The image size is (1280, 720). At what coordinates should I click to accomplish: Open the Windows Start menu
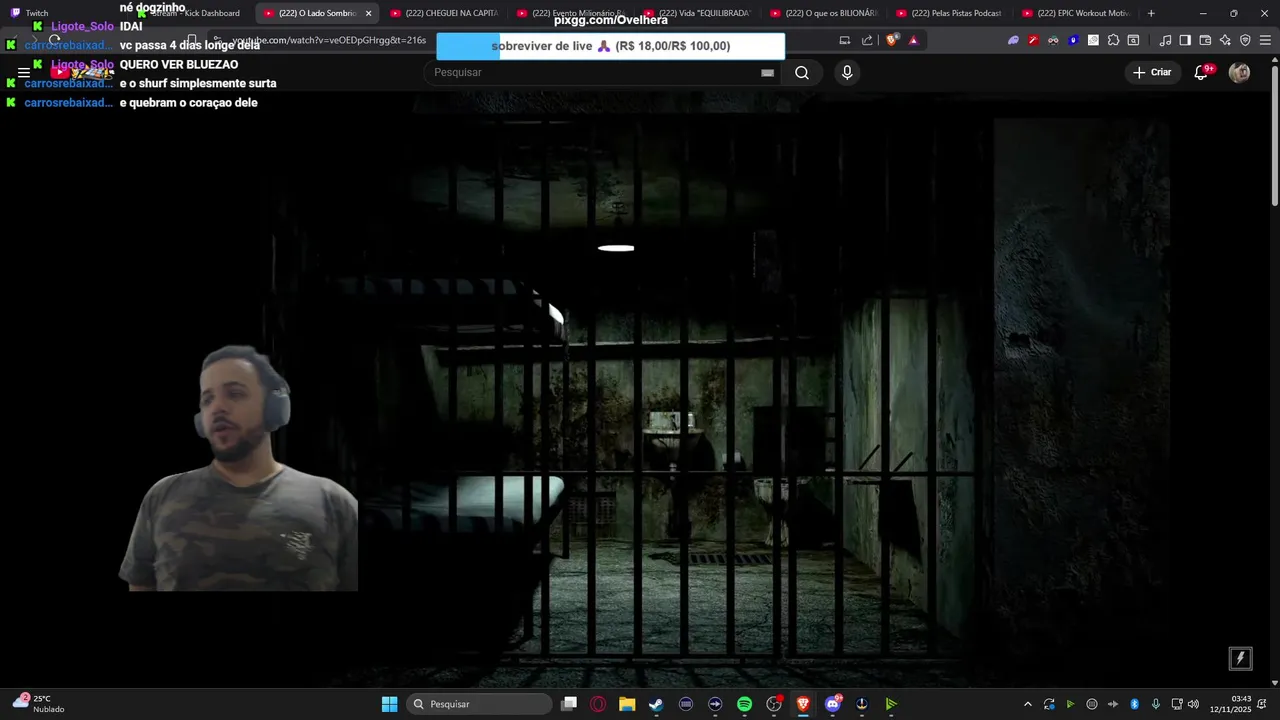pyautogui.click(x=389, y=704)
